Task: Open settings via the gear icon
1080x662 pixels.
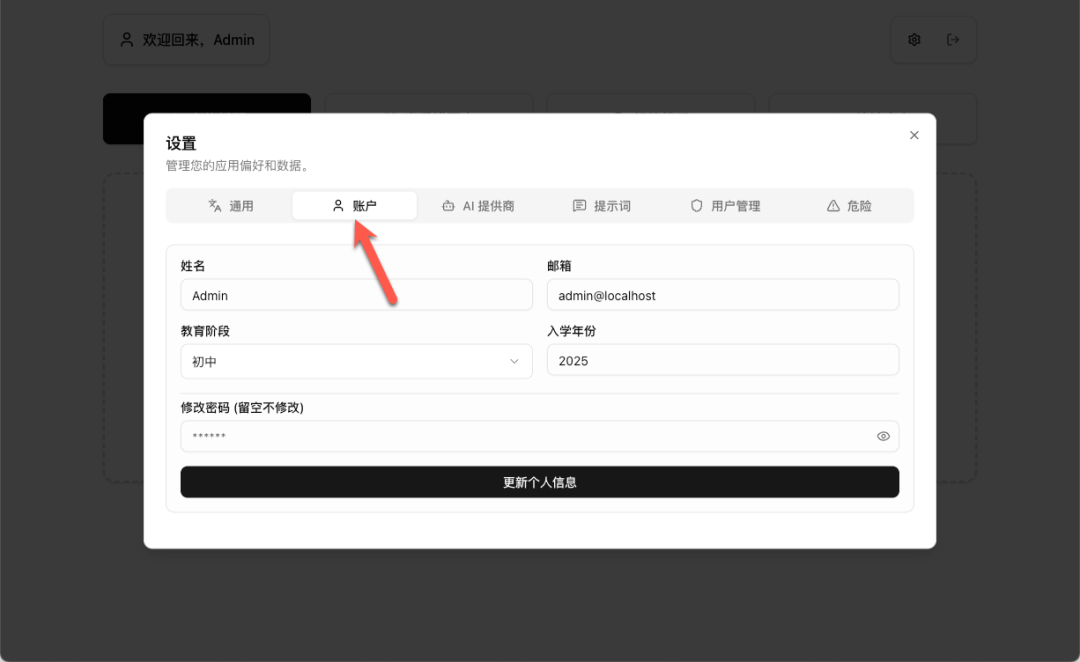Action: point(914,39)
